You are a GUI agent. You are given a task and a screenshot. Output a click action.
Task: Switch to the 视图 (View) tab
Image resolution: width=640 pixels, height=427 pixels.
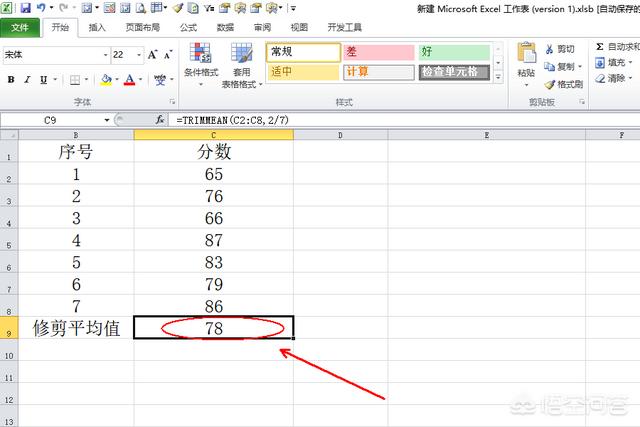coord(299,27)
